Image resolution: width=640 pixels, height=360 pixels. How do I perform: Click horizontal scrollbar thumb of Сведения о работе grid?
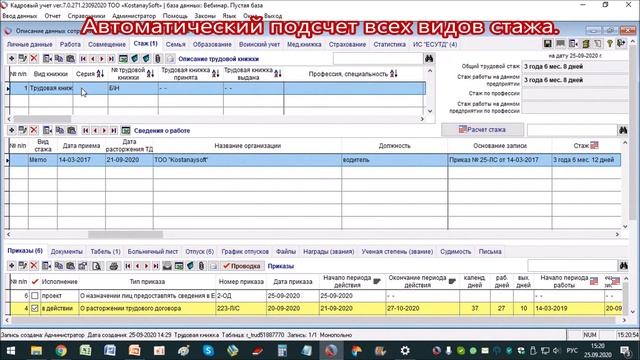pyautogui.click(x=126, y=234)
